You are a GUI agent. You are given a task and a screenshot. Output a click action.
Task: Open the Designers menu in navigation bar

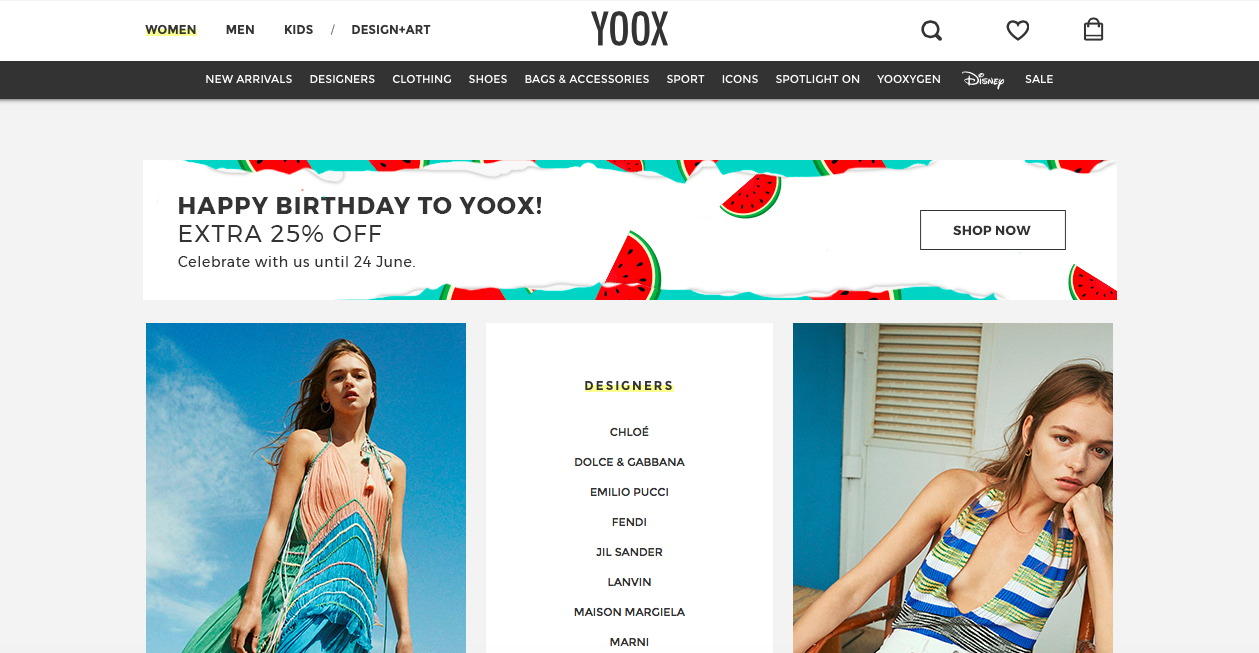click(342, 79)
